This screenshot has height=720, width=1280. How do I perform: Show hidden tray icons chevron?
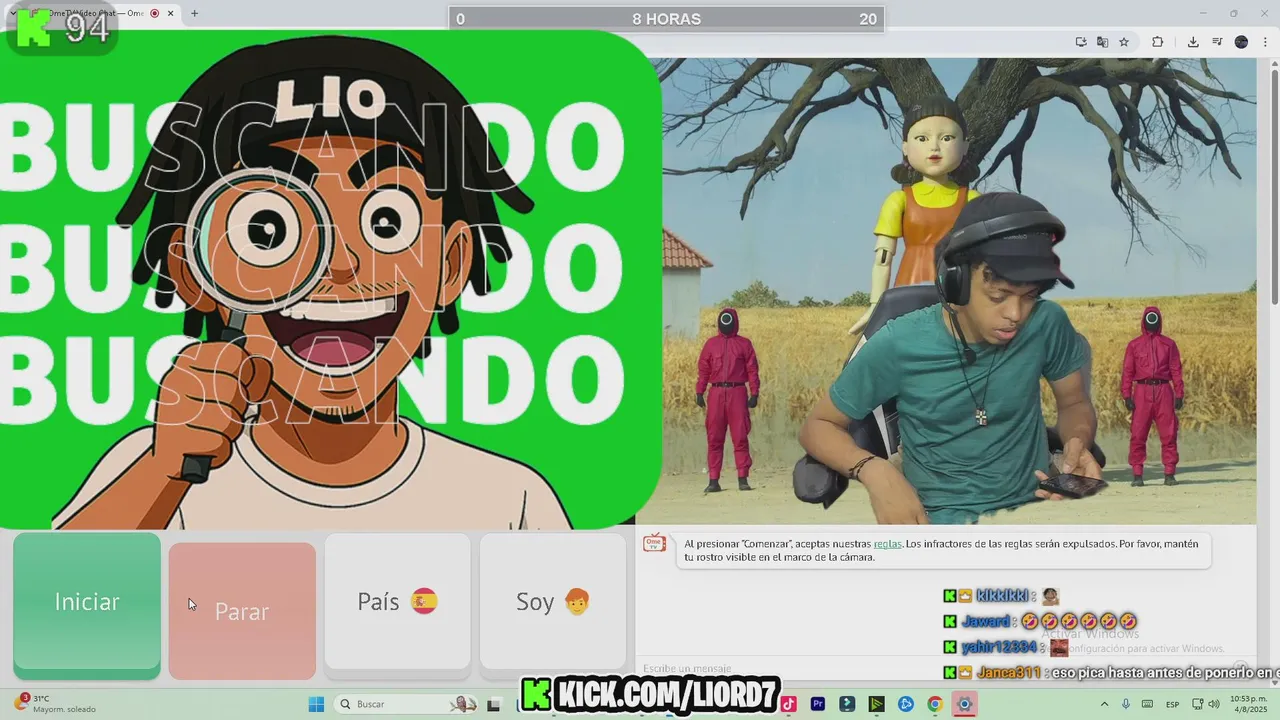click(1104, 704)
